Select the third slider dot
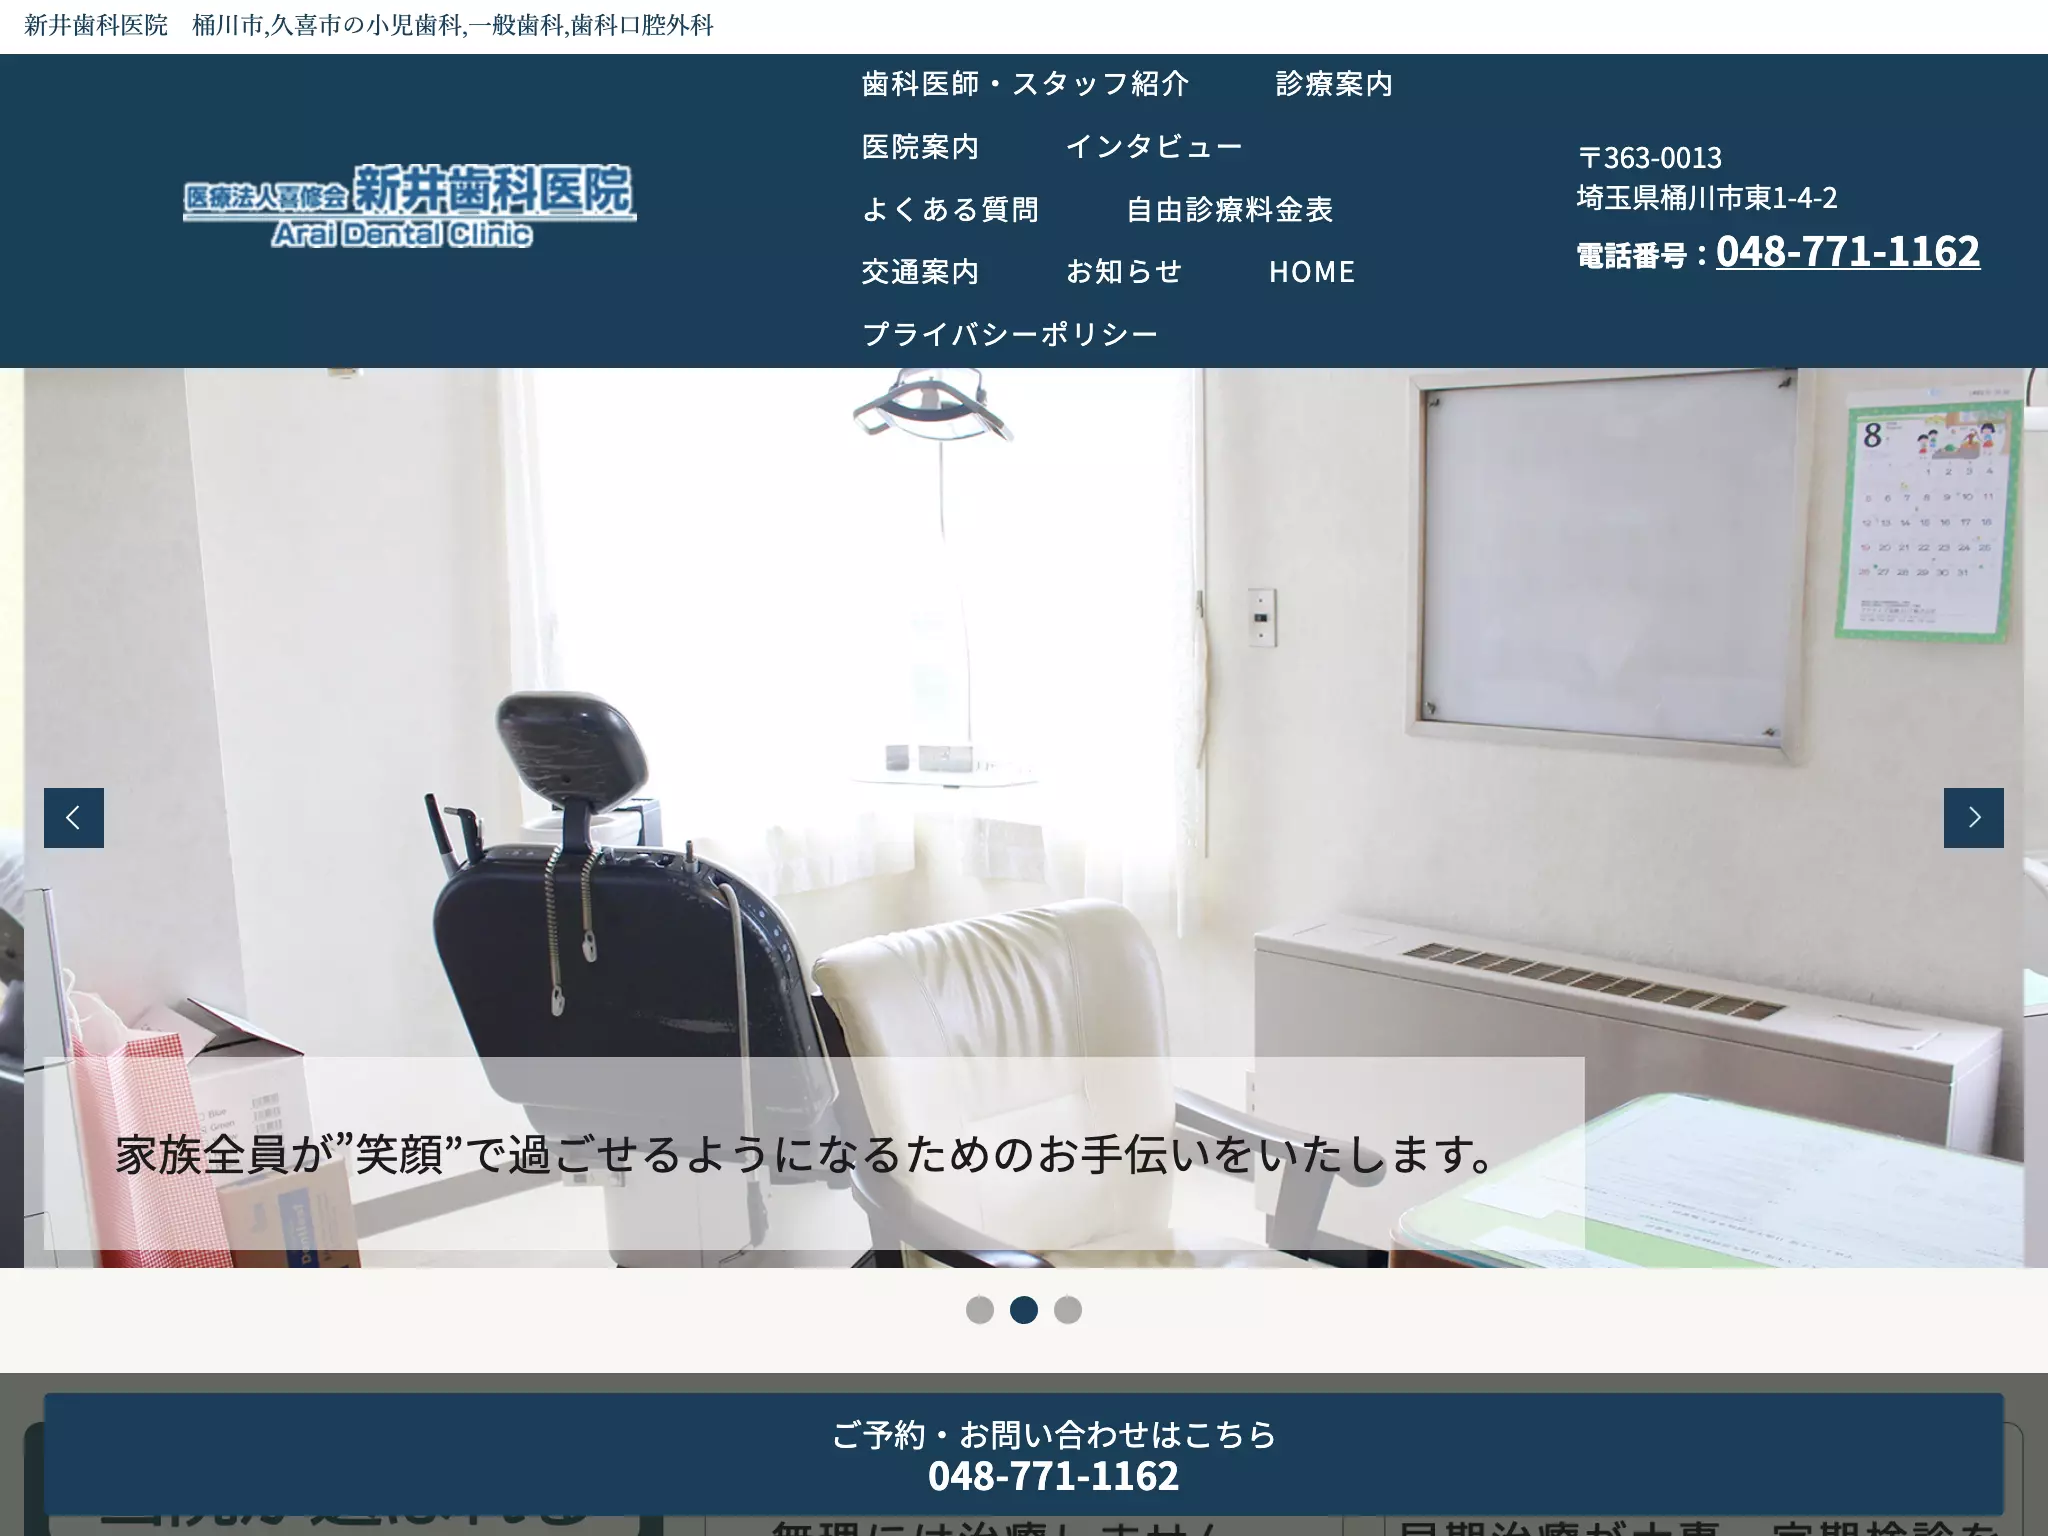Image resolution: width=2048 pixels, height=1536 pixels. tap(1068, 1310)
